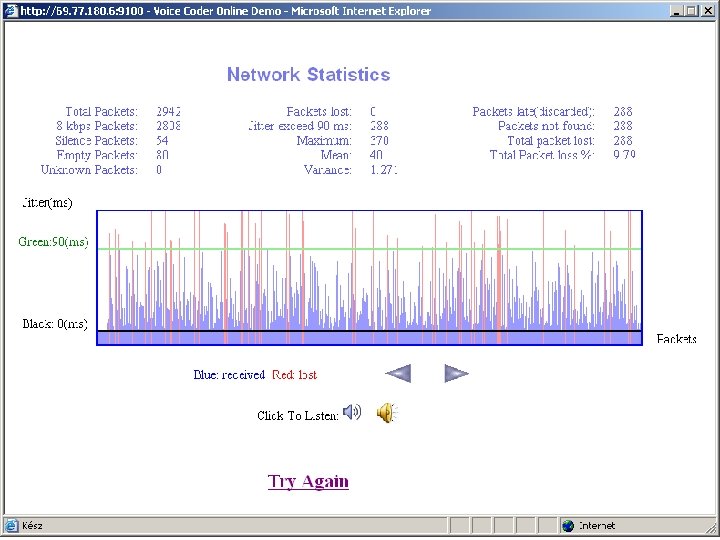This screenshot has height=540, width=720.
Task: Click the Network Statistics heading
Action: pyautogui.click(x=309, y=74)
